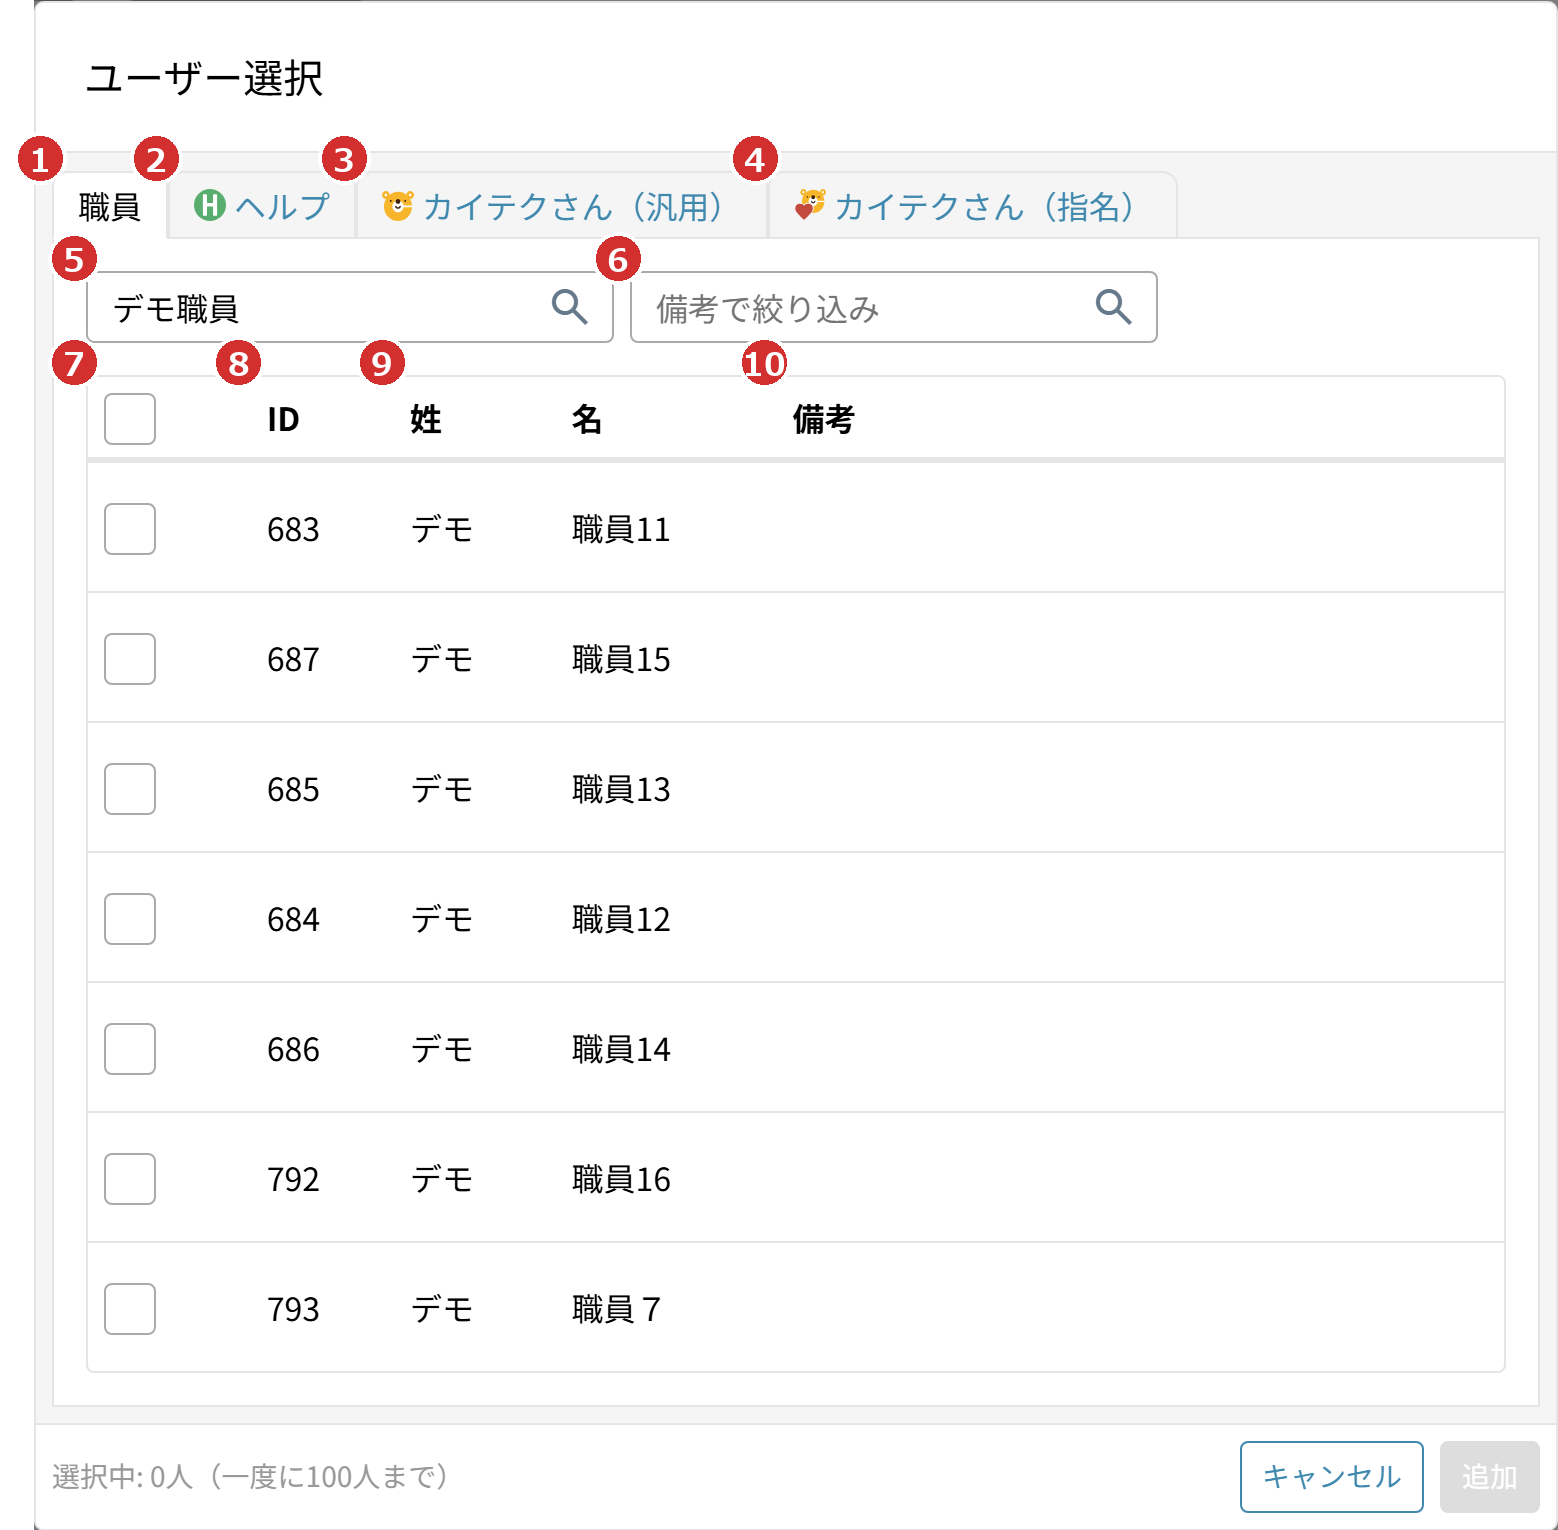Click the ID cell 793

(x=293, y=1309)
